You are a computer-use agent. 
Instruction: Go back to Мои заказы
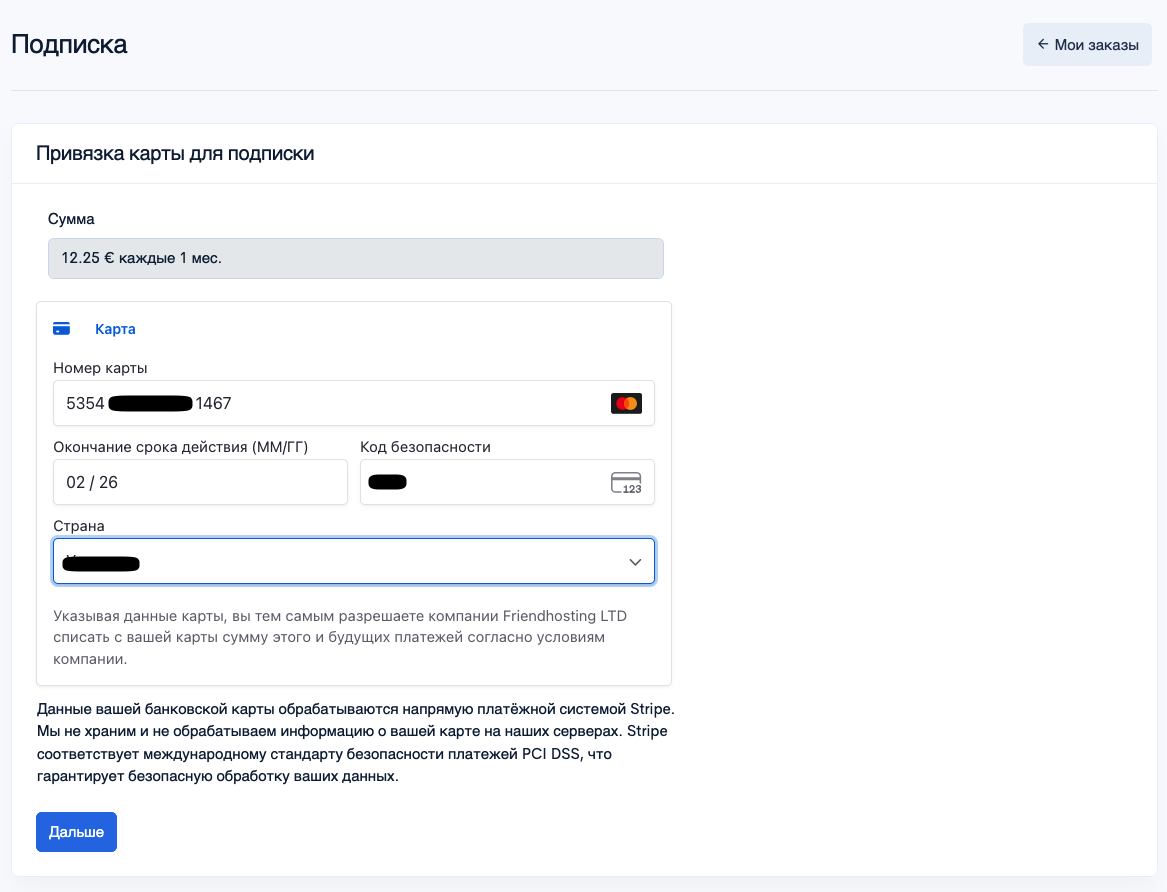point(1087,45)
